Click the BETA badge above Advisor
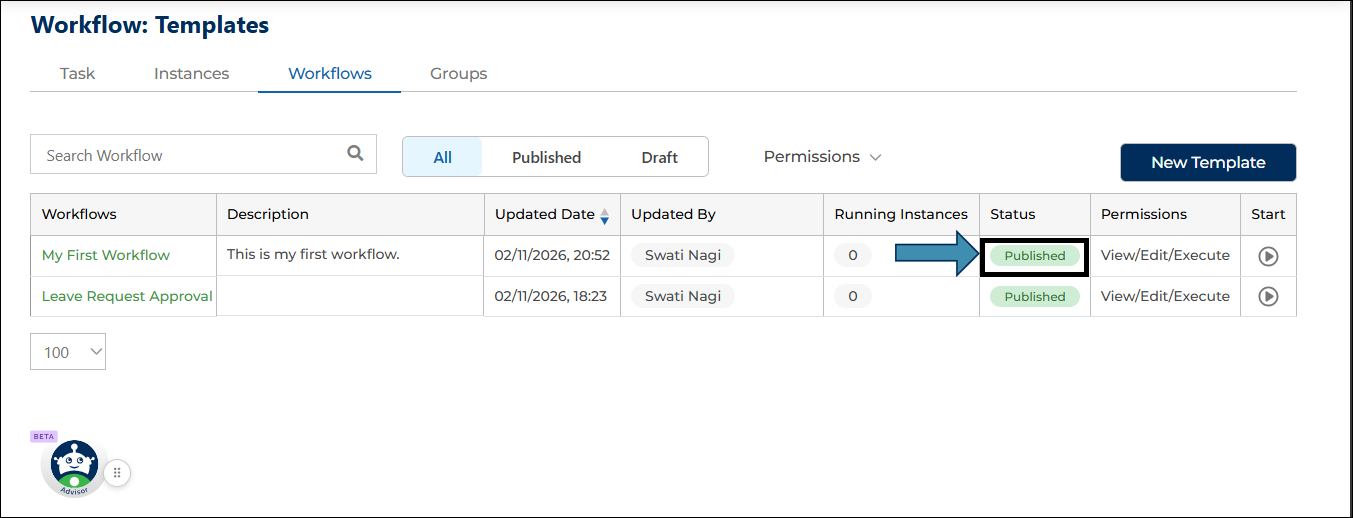Screen dimensions: 1353x518 pyautogui.click(x=44, y=436)
